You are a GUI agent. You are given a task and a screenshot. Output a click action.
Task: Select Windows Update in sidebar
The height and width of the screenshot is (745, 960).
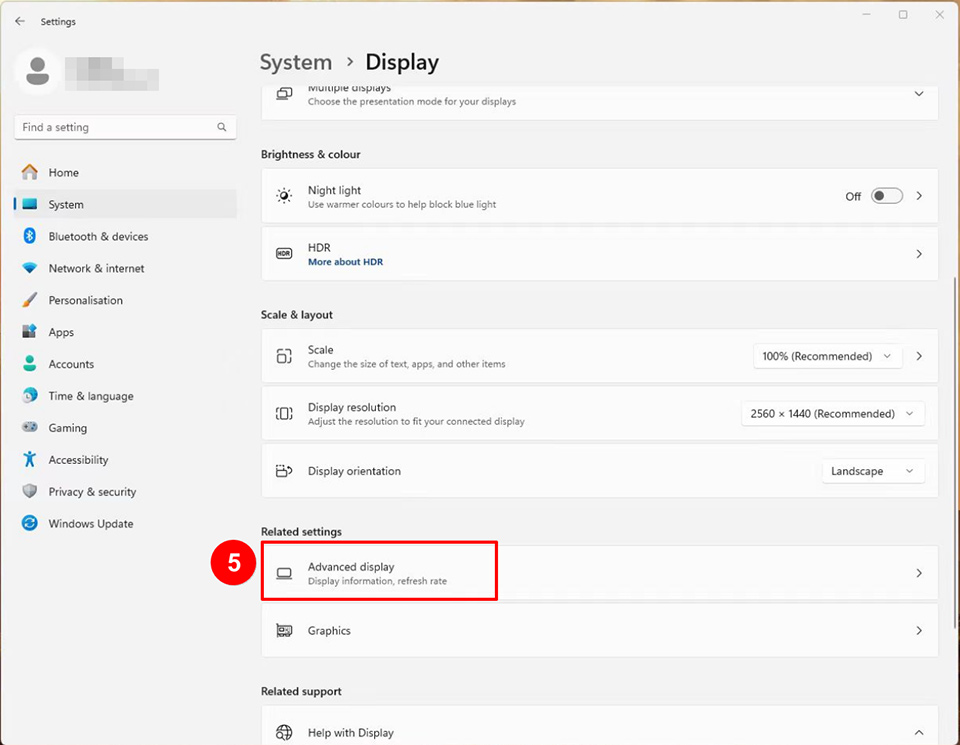click(126, 523)
